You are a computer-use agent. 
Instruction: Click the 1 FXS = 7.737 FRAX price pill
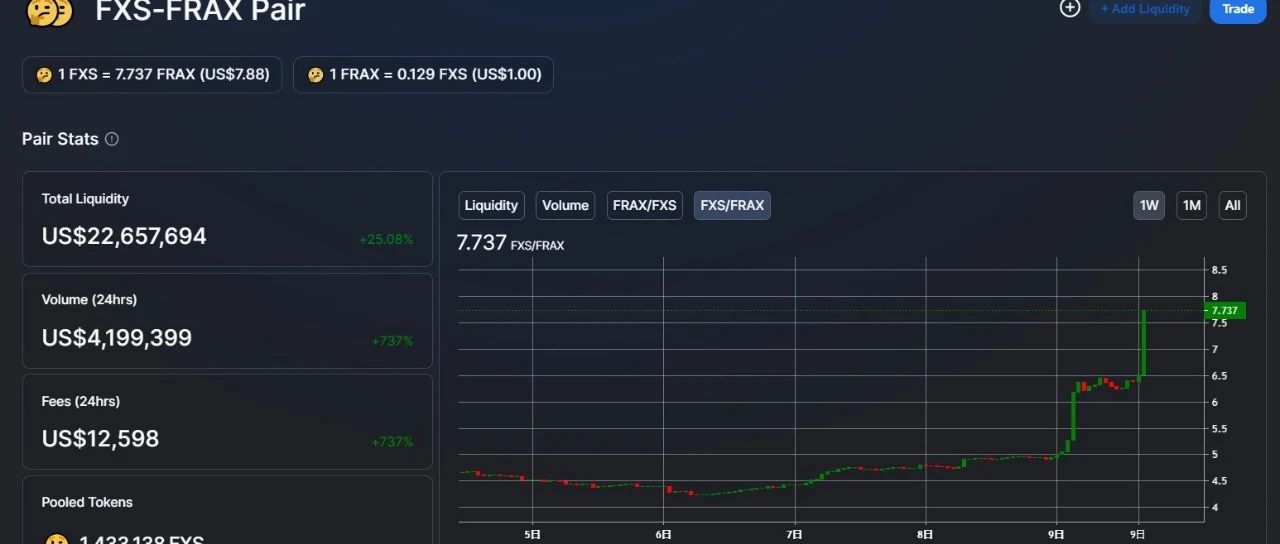point(152,75)
